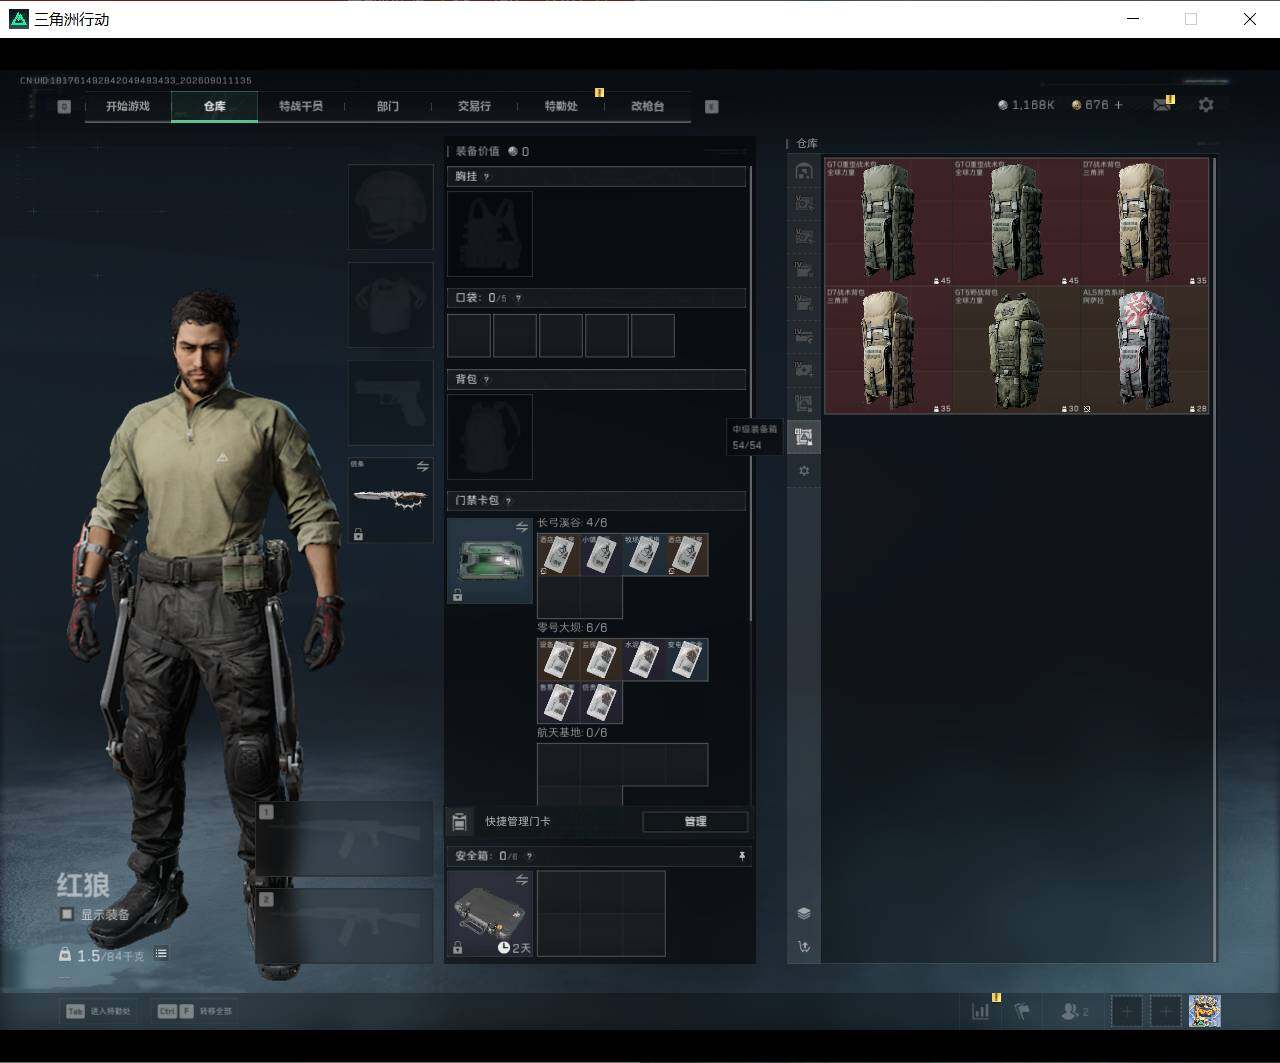Open the 部门 tab
The height and width of the screenshot is (1063, 1280).
(388, 106)
